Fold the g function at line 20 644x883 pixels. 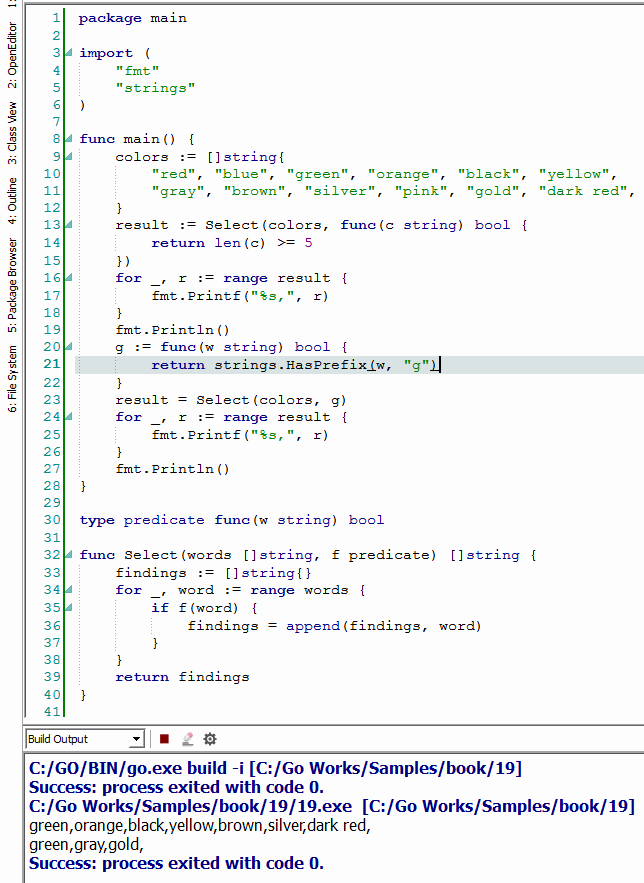[68, 347]
